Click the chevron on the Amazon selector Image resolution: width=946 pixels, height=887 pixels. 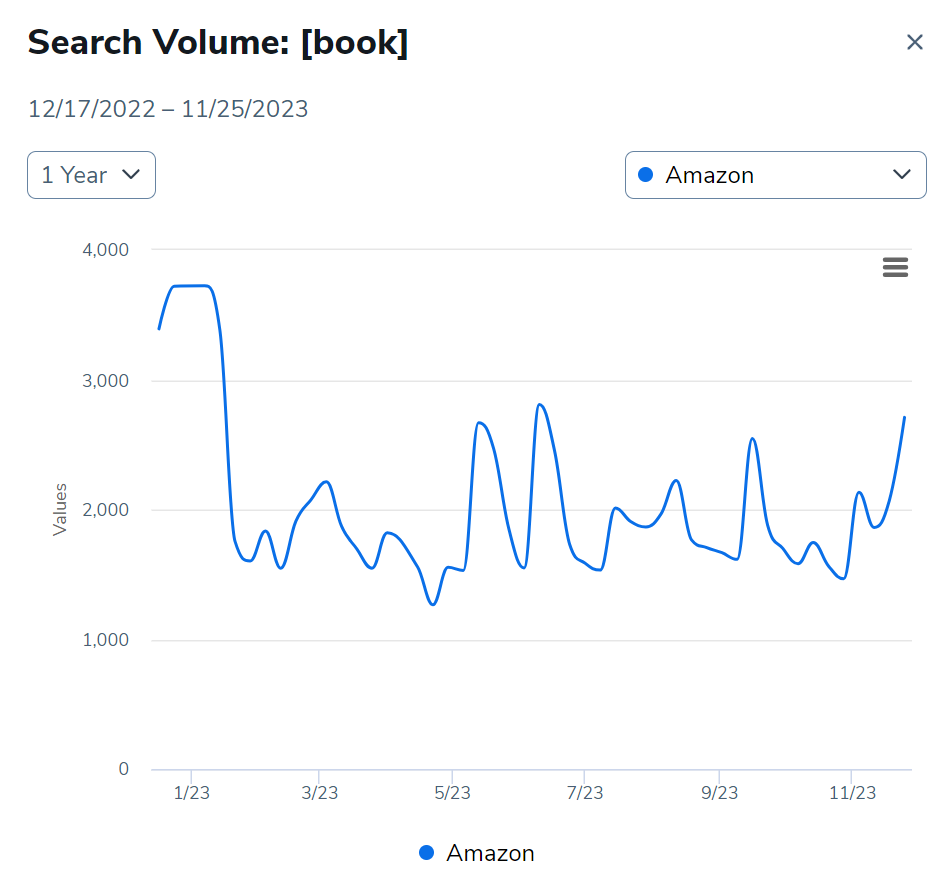[903, 175]
